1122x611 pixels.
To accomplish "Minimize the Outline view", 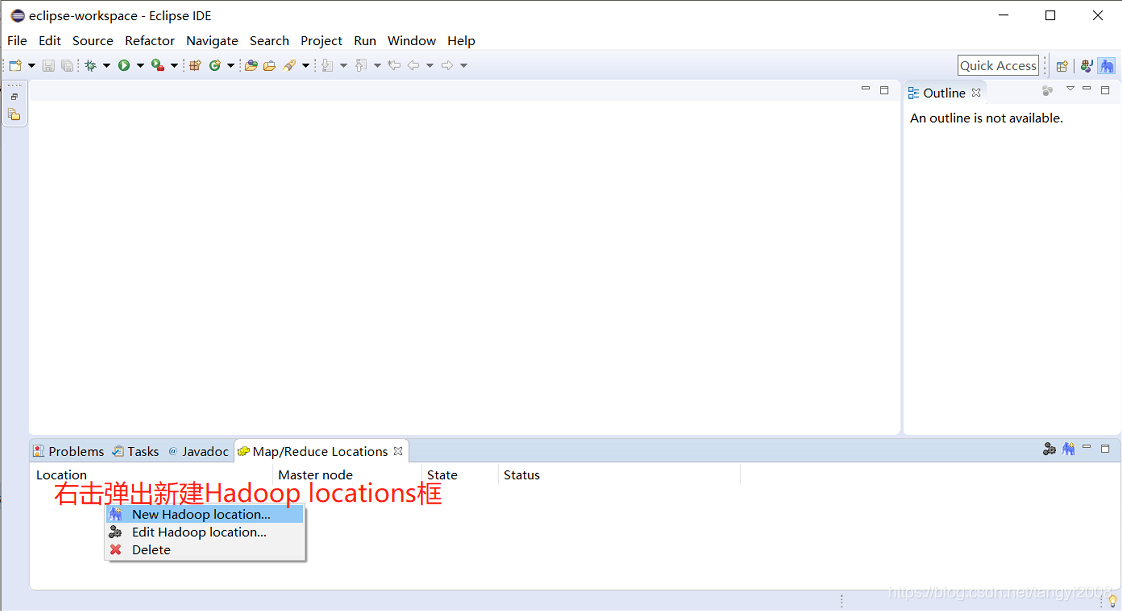I will [x=1087, y=89].
